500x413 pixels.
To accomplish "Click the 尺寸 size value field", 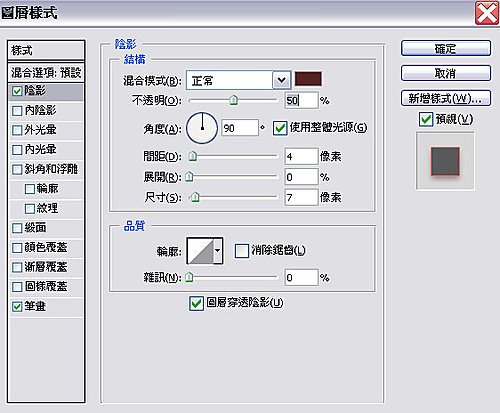I will point(301,197).
